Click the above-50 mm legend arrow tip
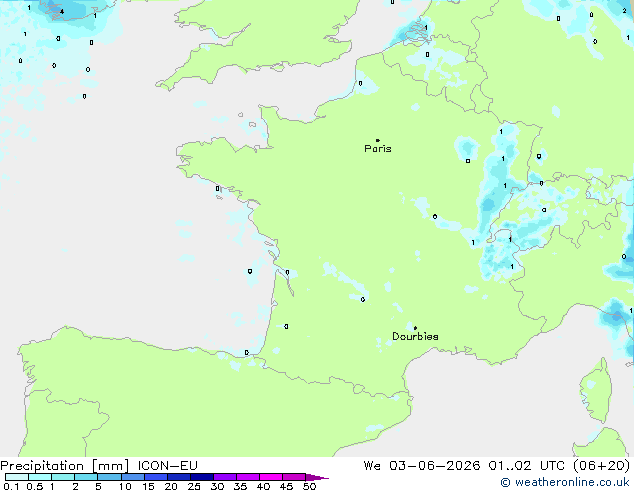This screenshot has width=634, height=490. point(317,477)
